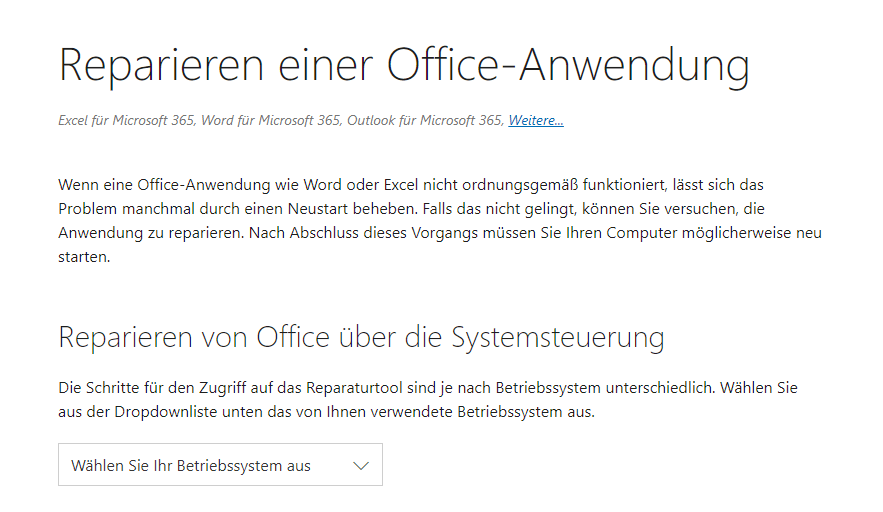The width and height of the screenshot is (883, 512).
Task: Click the word 'Abschluss' in the intro paragraph
Action: pos(324,233)
